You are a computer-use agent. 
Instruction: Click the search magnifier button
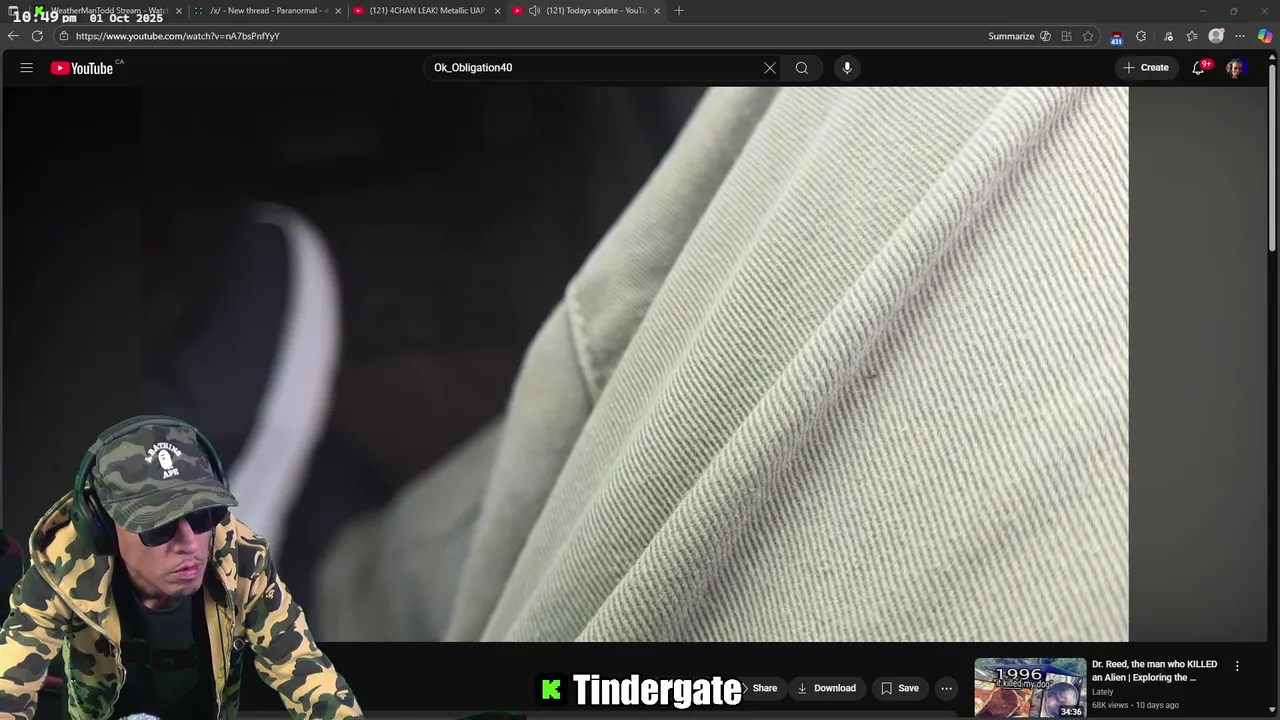802,68
